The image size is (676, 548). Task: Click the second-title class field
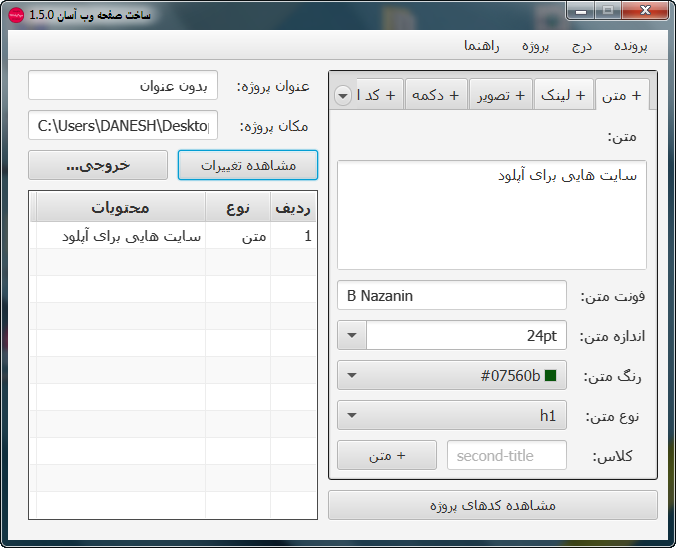tap(507, 455)
